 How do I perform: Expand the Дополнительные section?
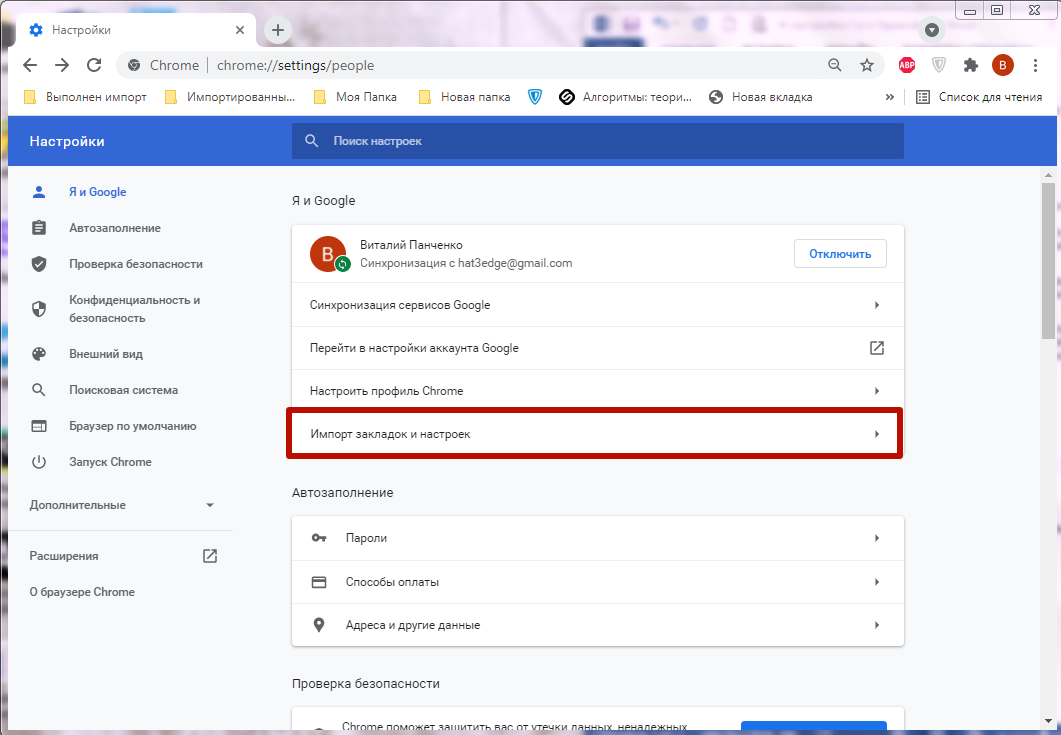pyautogui.click(x=122, y=505)
